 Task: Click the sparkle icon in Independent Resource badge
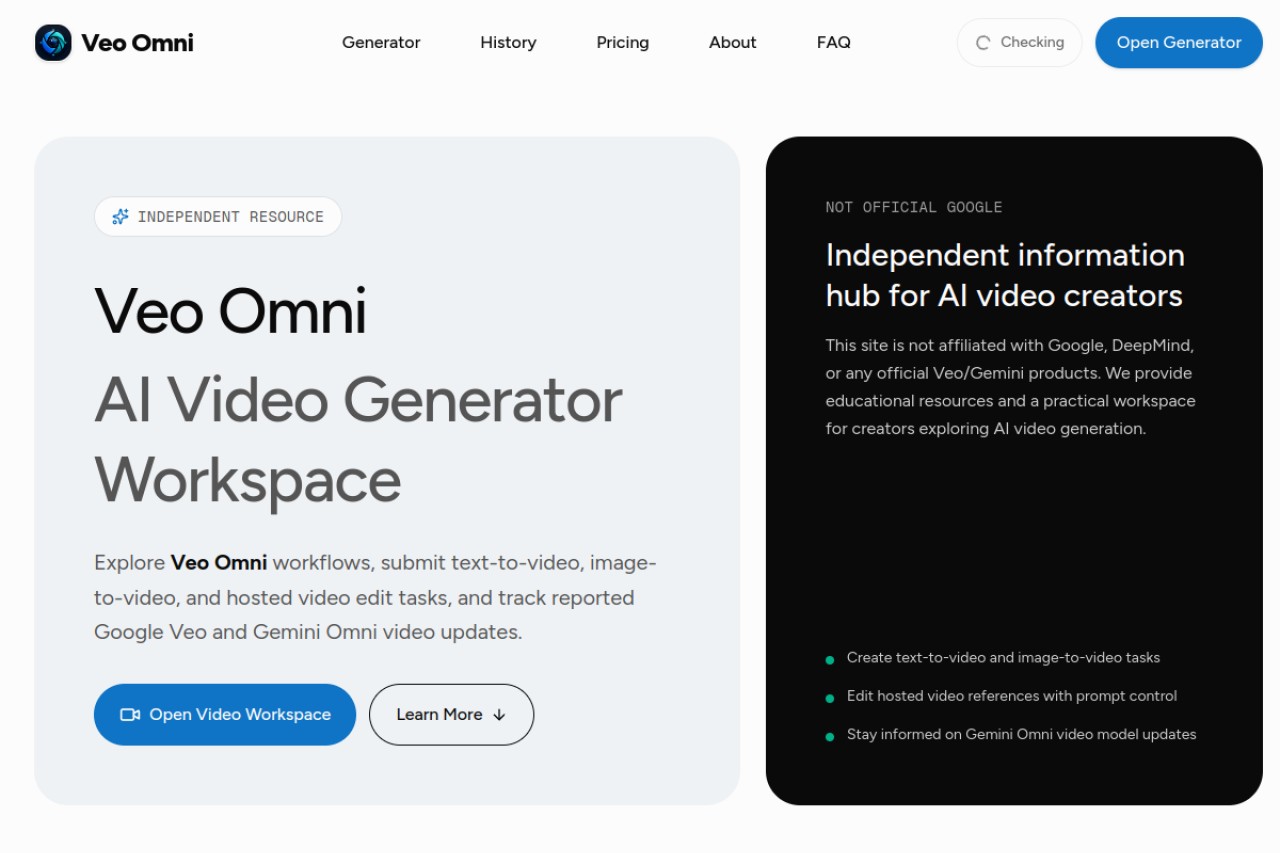[121, 217]
